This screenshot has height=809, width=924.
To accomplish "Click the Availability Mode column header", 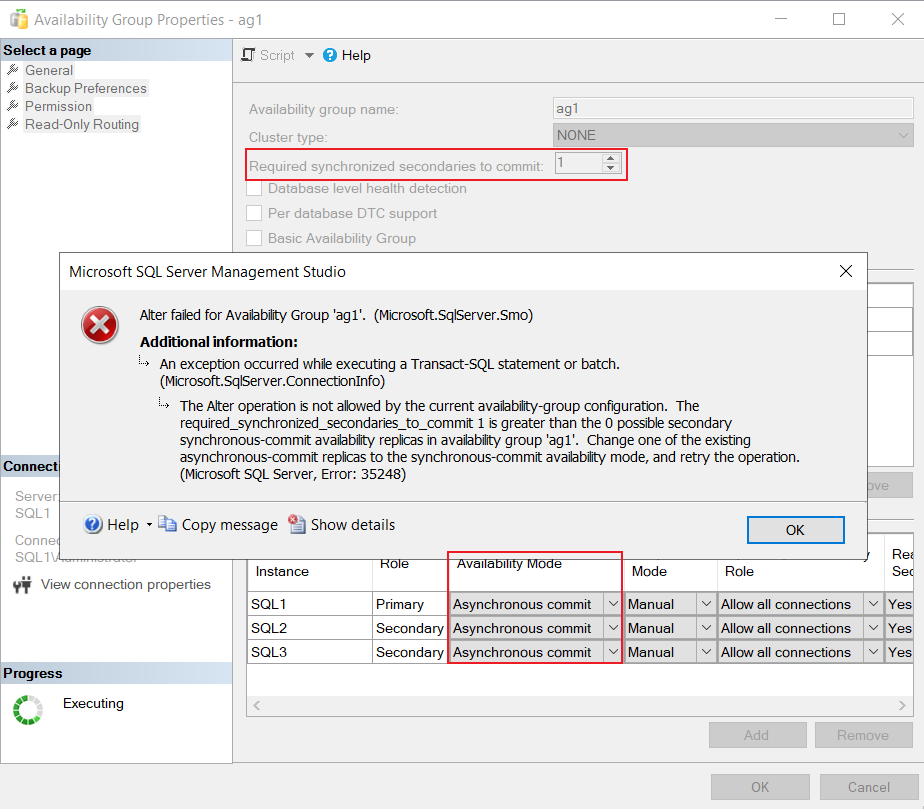I will coord(535,572).
